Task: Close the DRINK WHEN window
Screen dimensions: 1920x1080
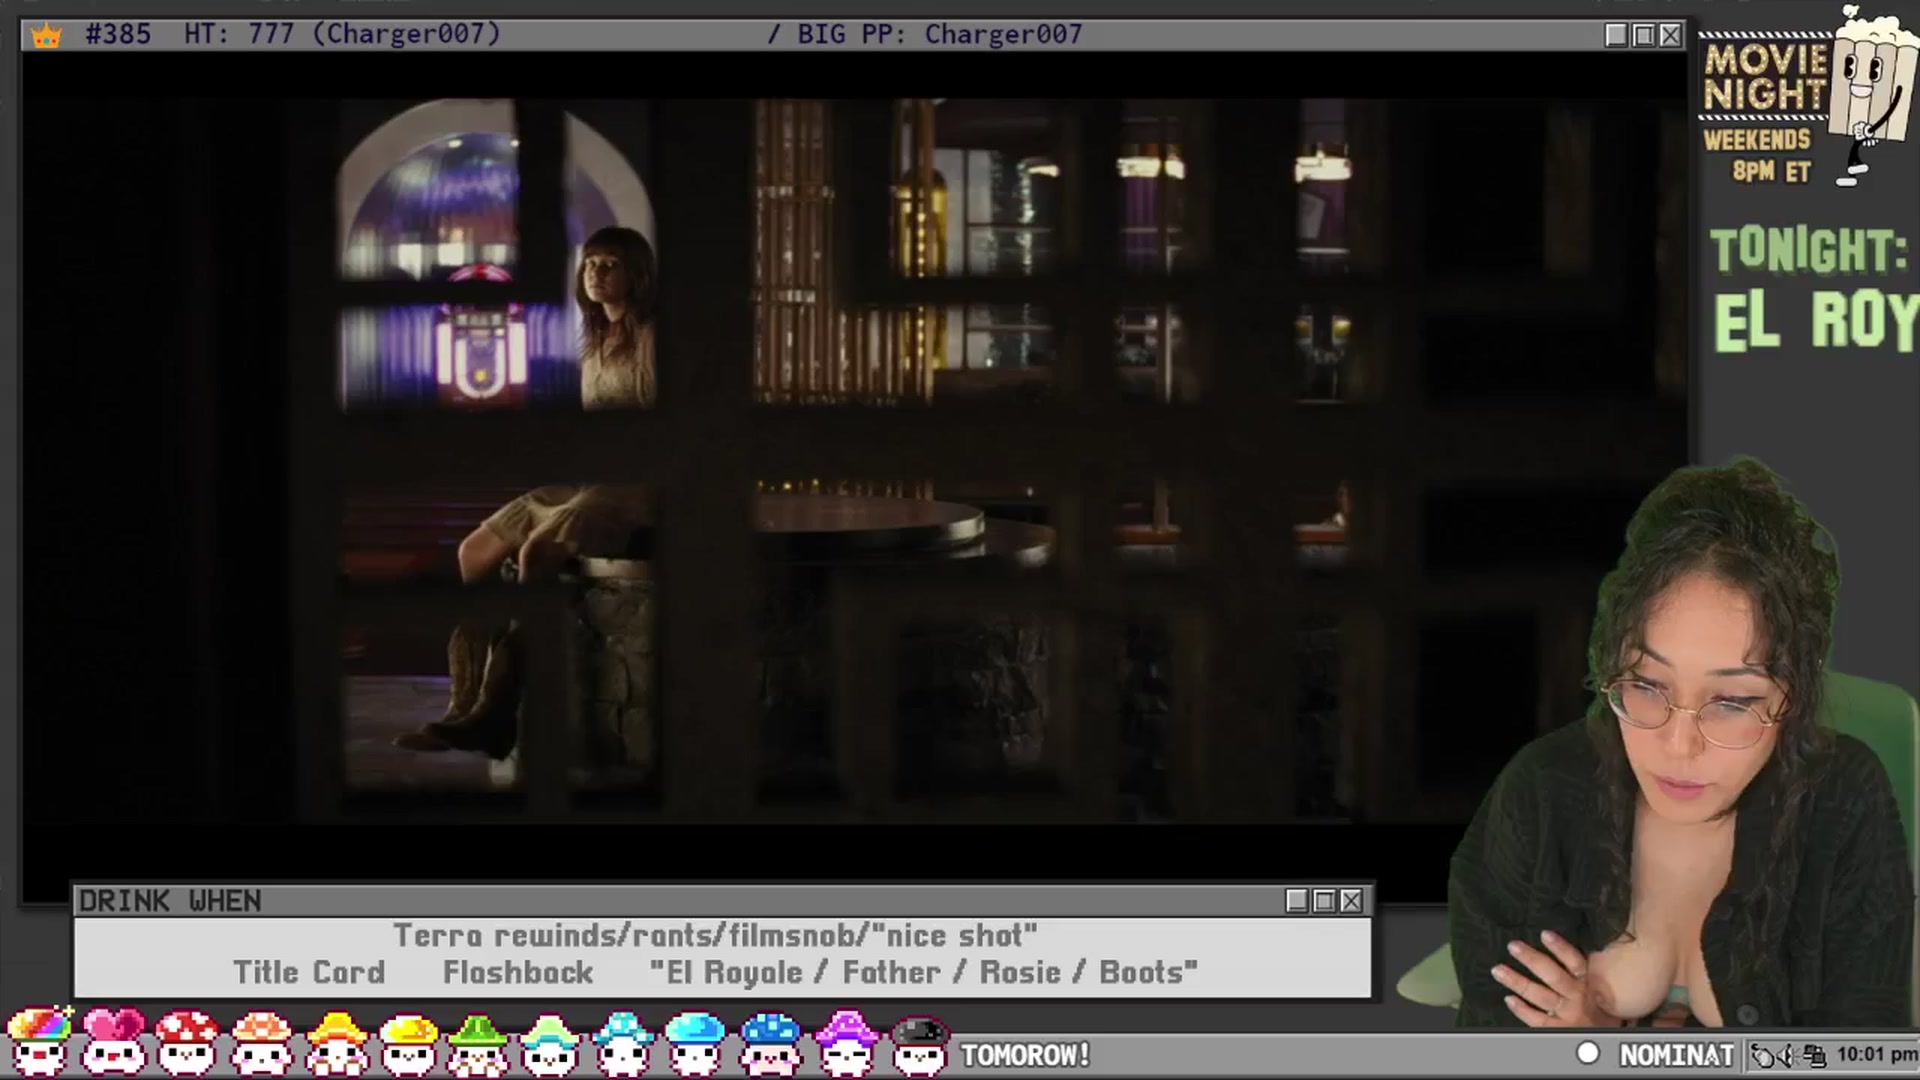Action: pyautogui.click(x=1351, y=901)
